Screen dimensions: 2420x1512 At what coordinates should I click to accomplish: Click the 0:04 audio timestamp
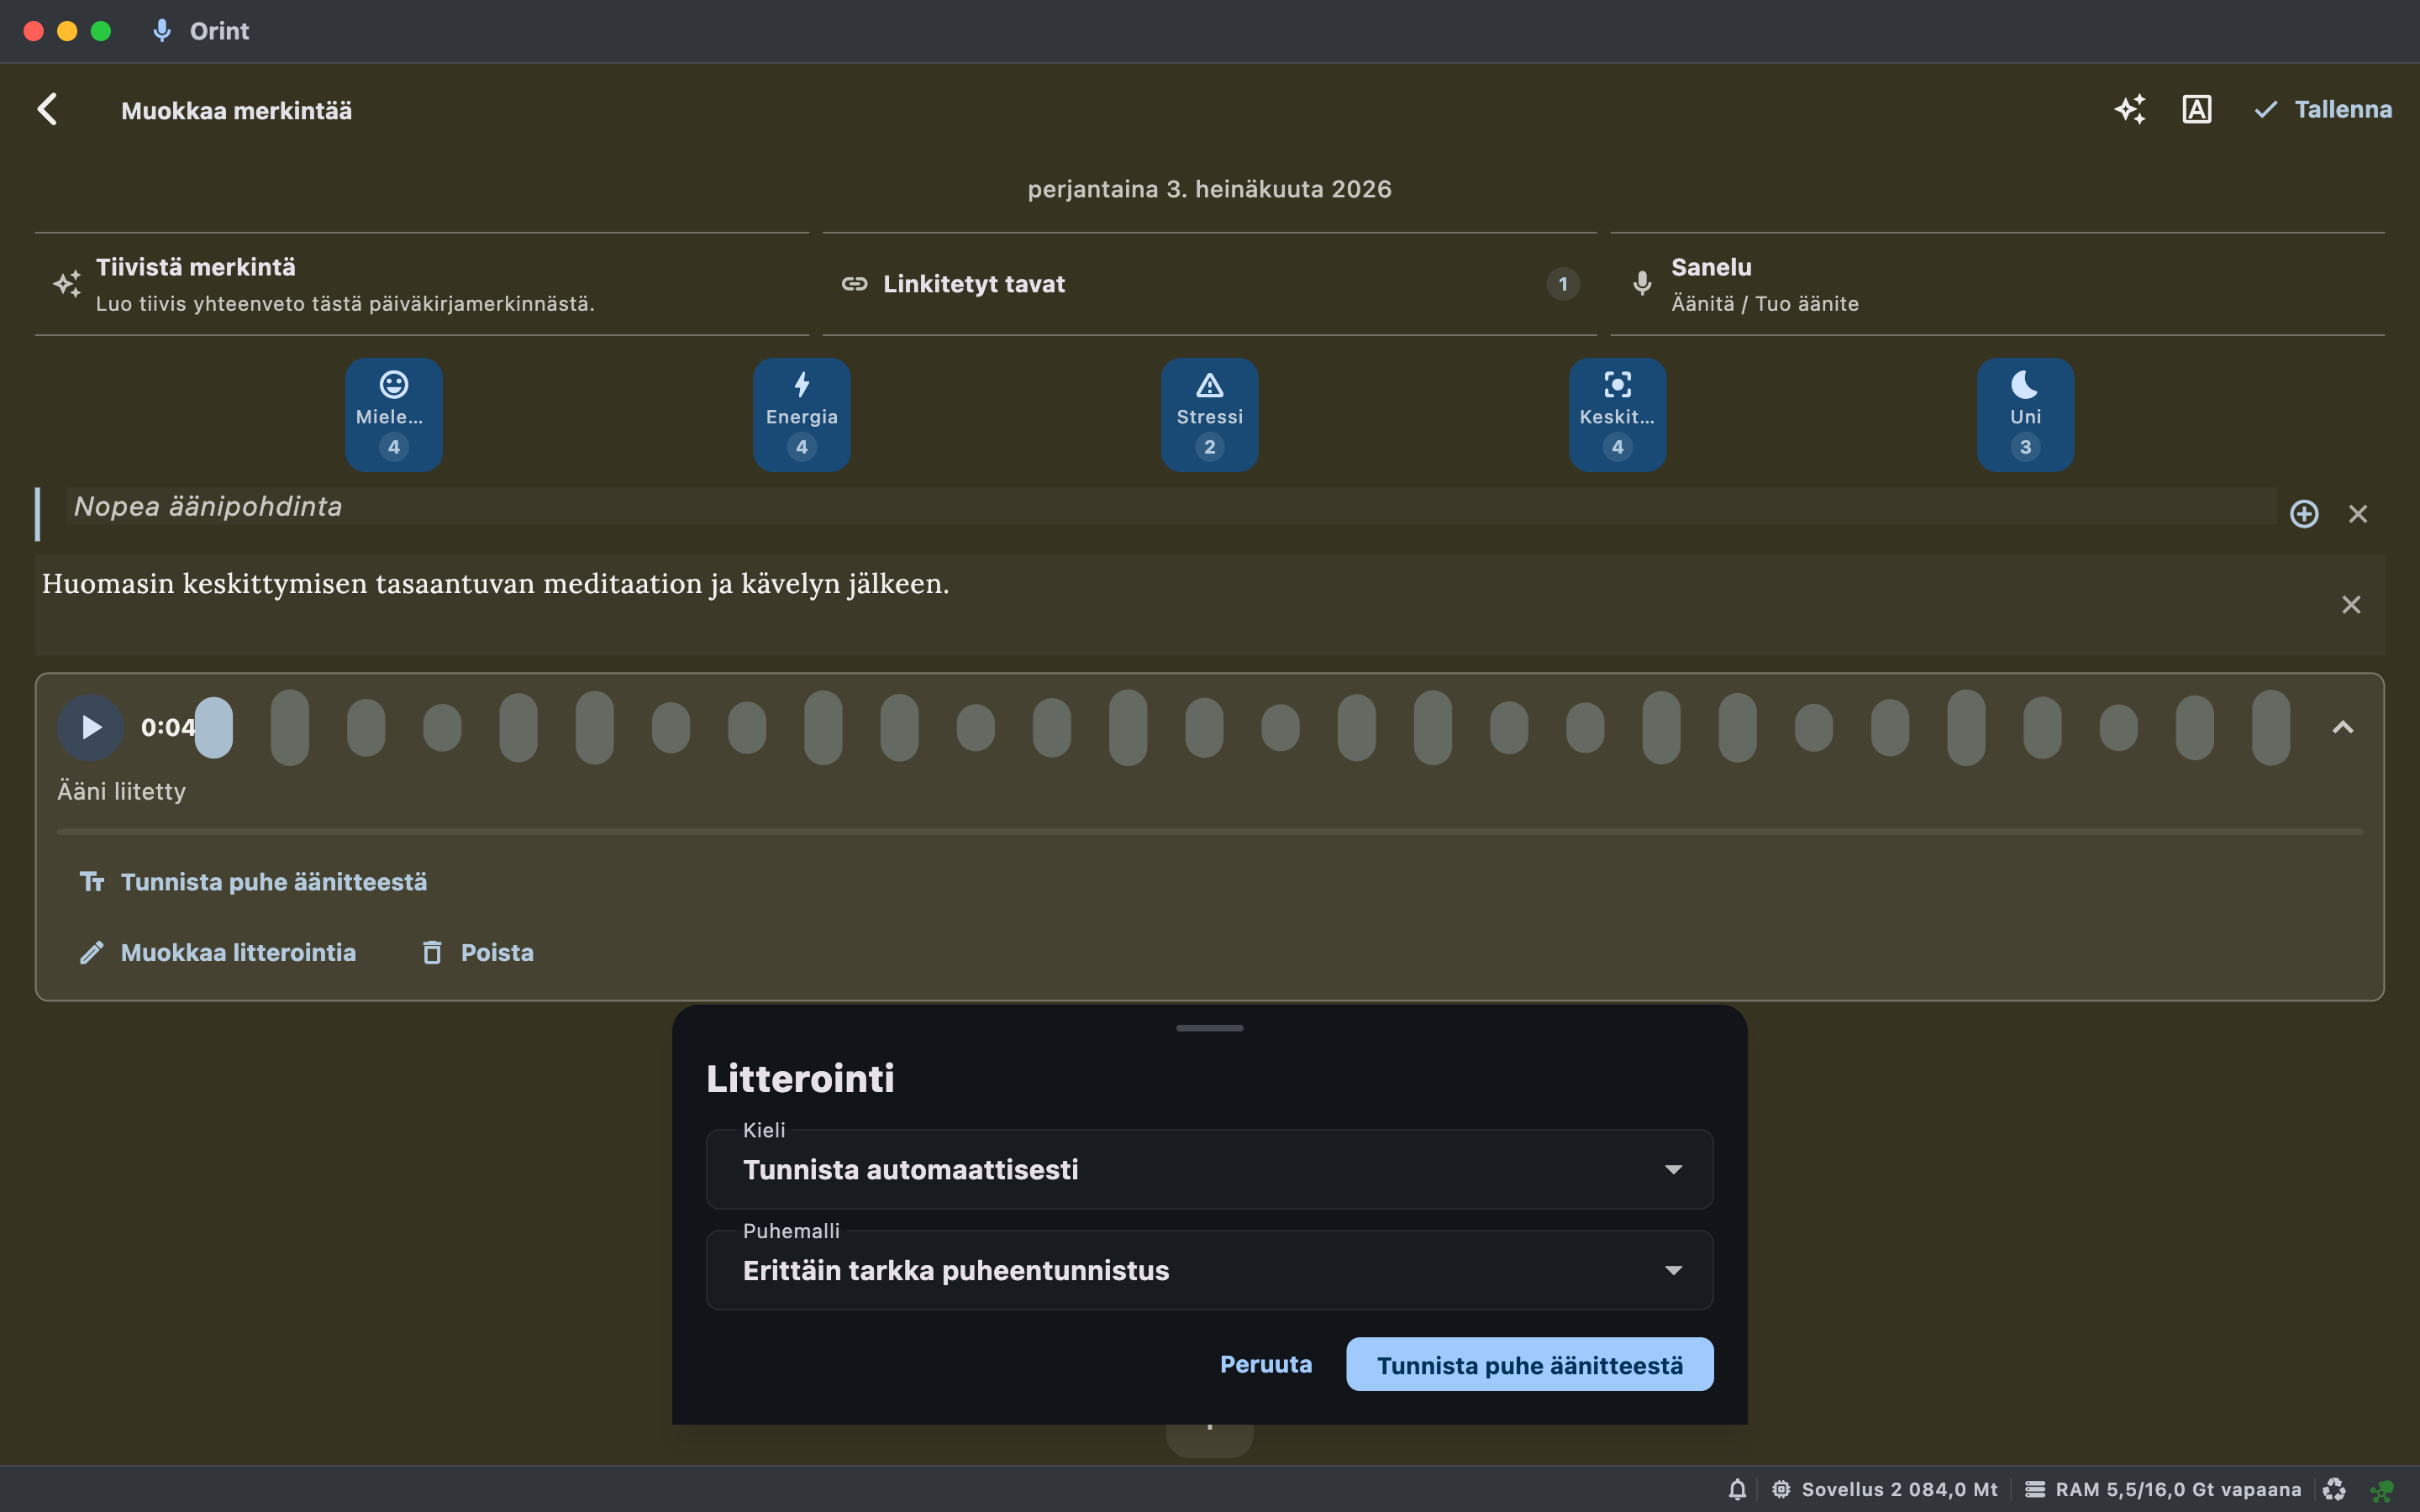[x=167, y=728]
